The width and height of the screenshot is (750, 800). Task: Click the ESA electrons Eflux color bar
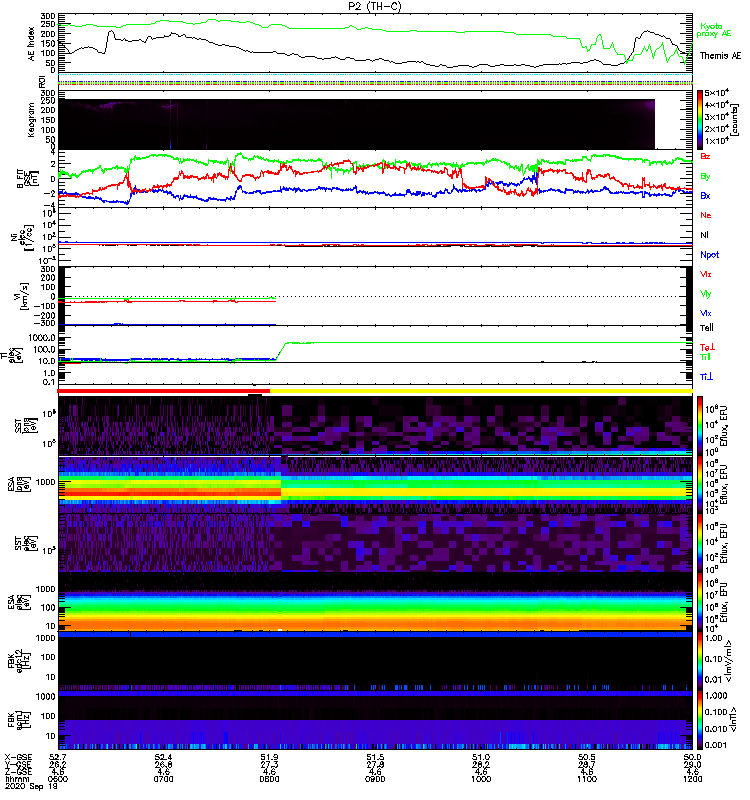click(699, 602)
